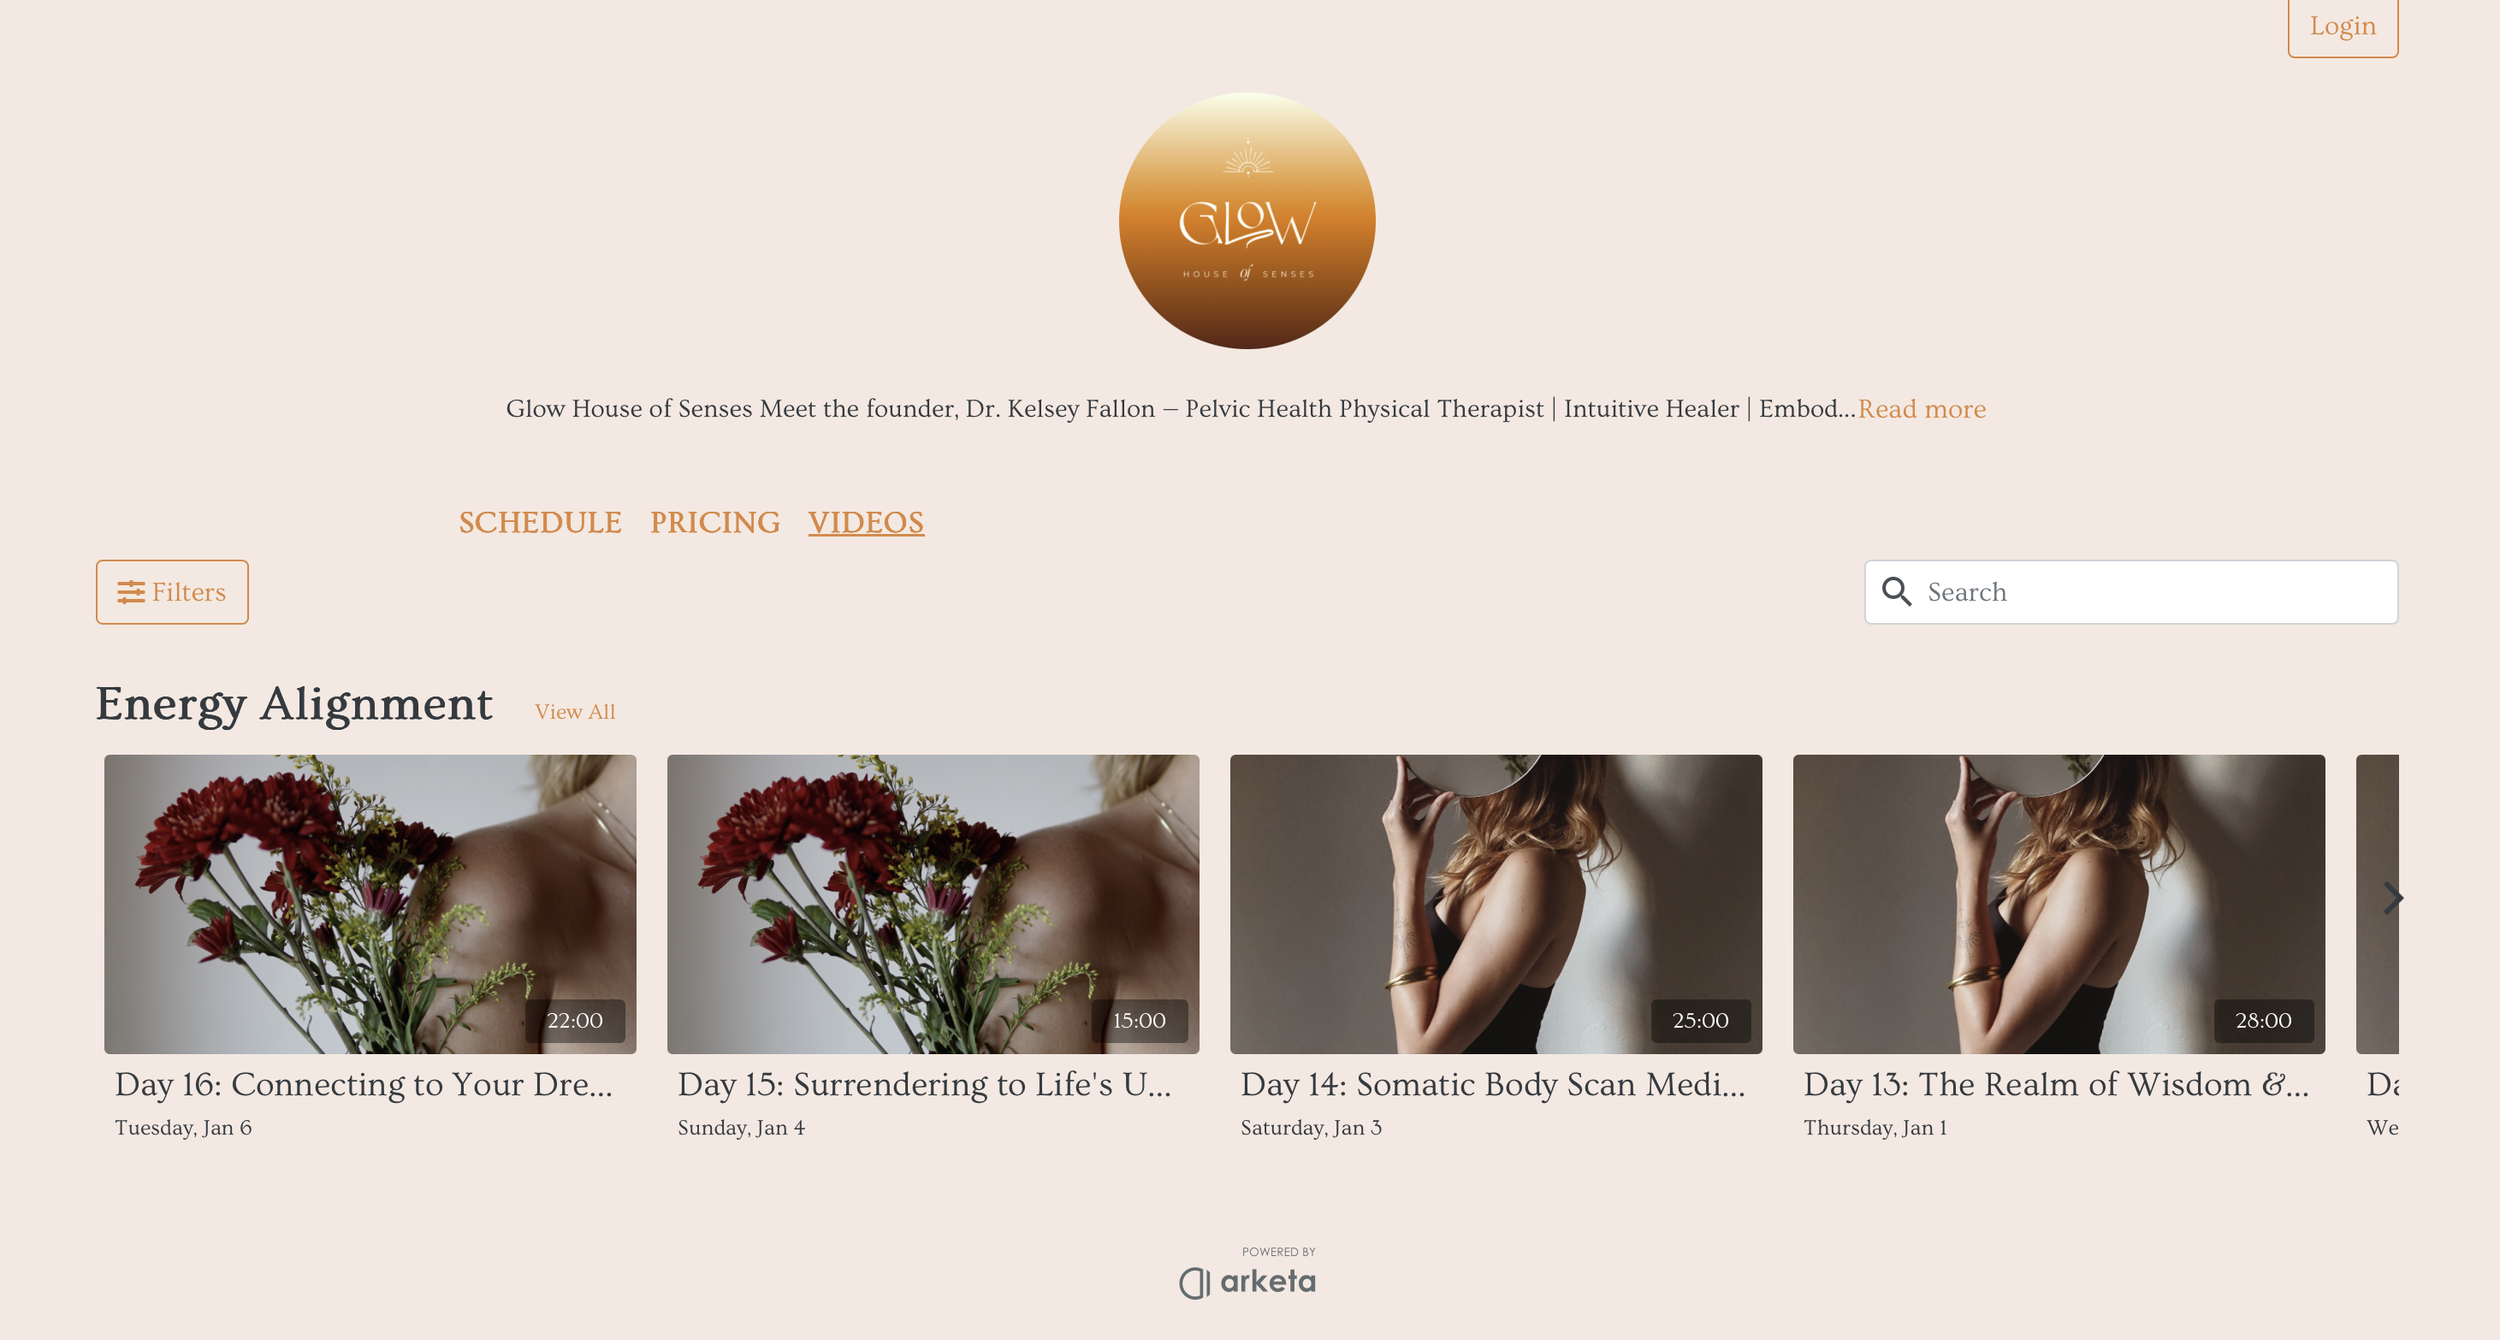Image resolution: width=2500 pixels, height=1340 pixels.
Task: Click the Login button
Action: click(2342, 27)
